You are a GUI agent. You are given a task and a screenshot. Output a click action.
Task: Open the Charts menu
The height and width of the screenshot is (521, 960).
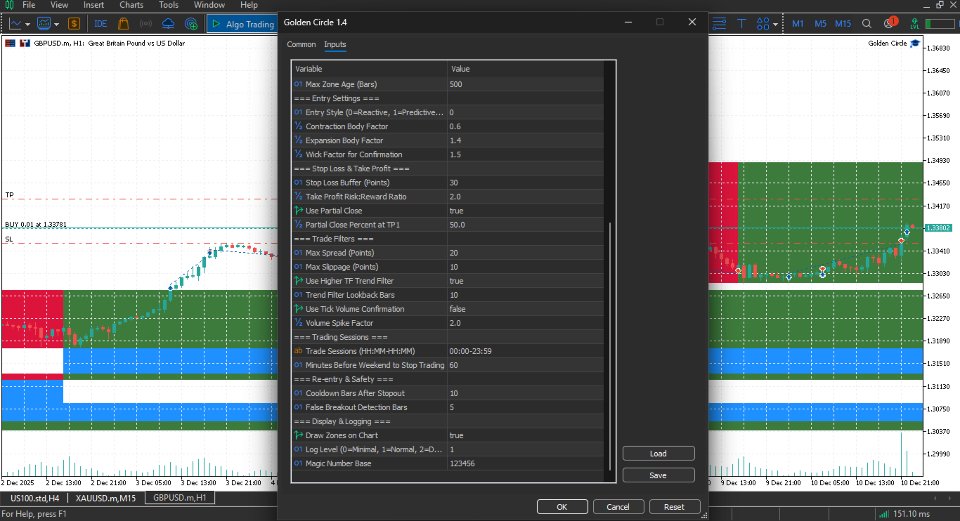[131, 5]
